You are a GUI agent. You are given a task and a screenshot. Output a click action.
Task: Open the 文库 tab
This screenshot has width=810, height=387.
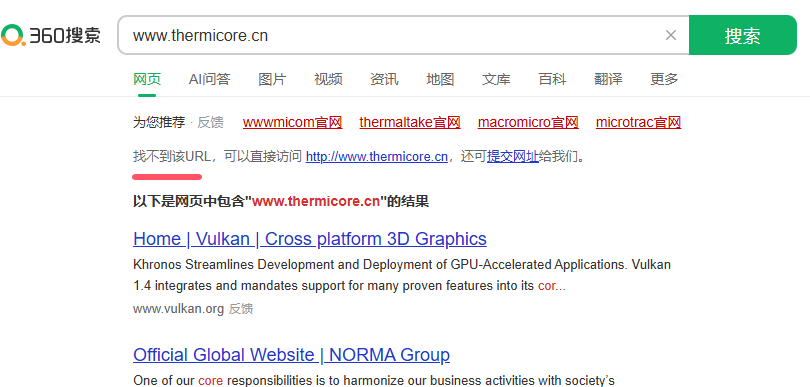pos(496,79)
